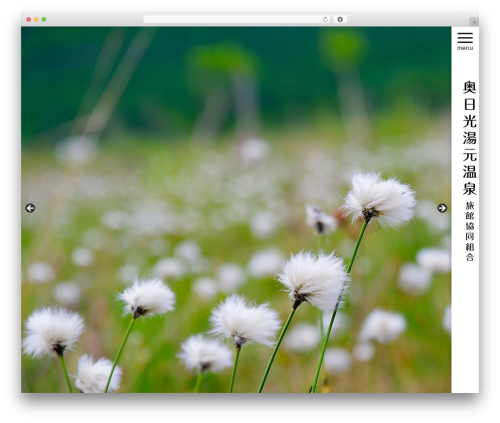
Task: Go to the previous slide with left arrow
Action: pos(30,208)
